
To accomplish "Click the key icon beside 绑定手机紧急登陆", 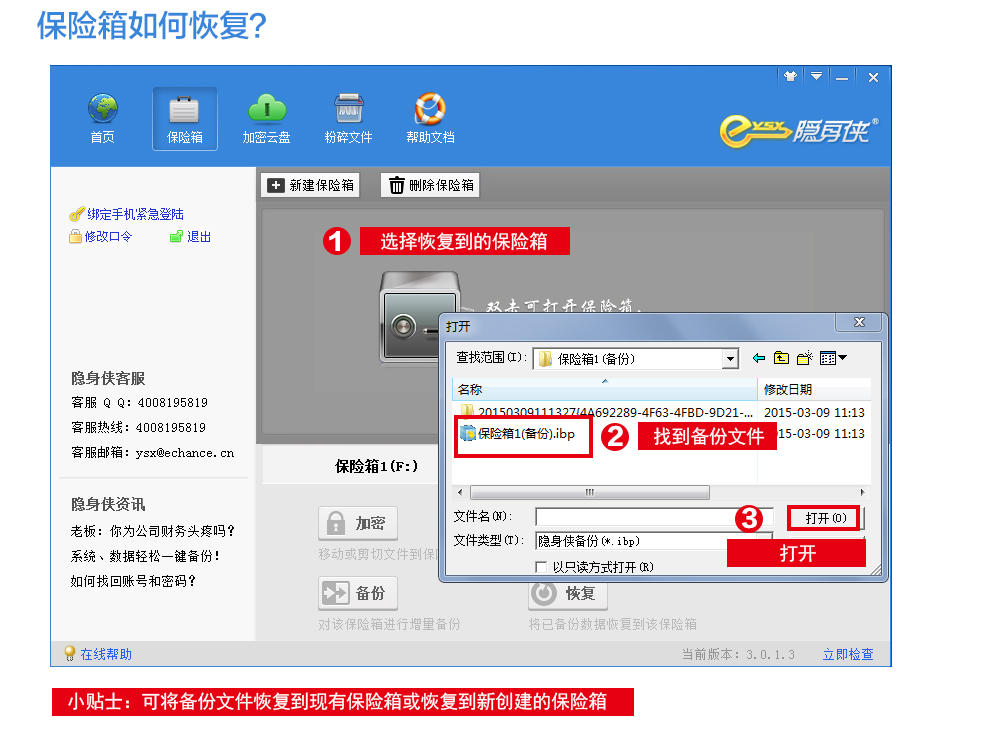I will click(76, 215).
